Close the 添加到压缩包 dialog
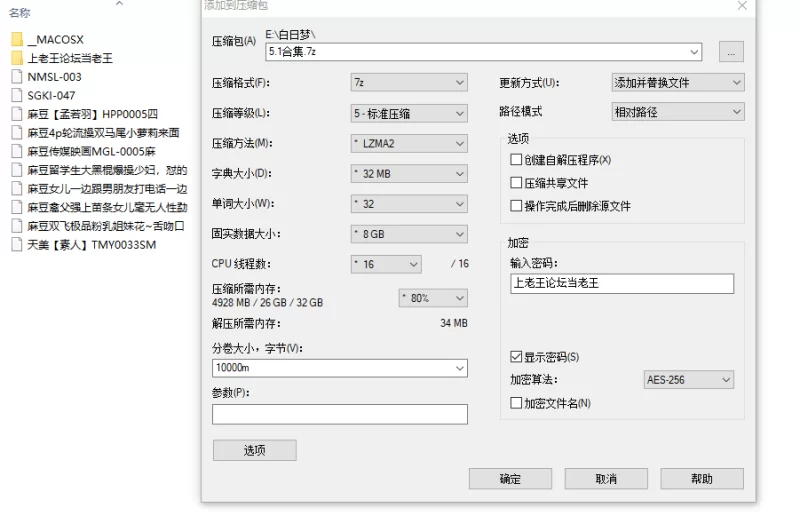 coord(742,6)
